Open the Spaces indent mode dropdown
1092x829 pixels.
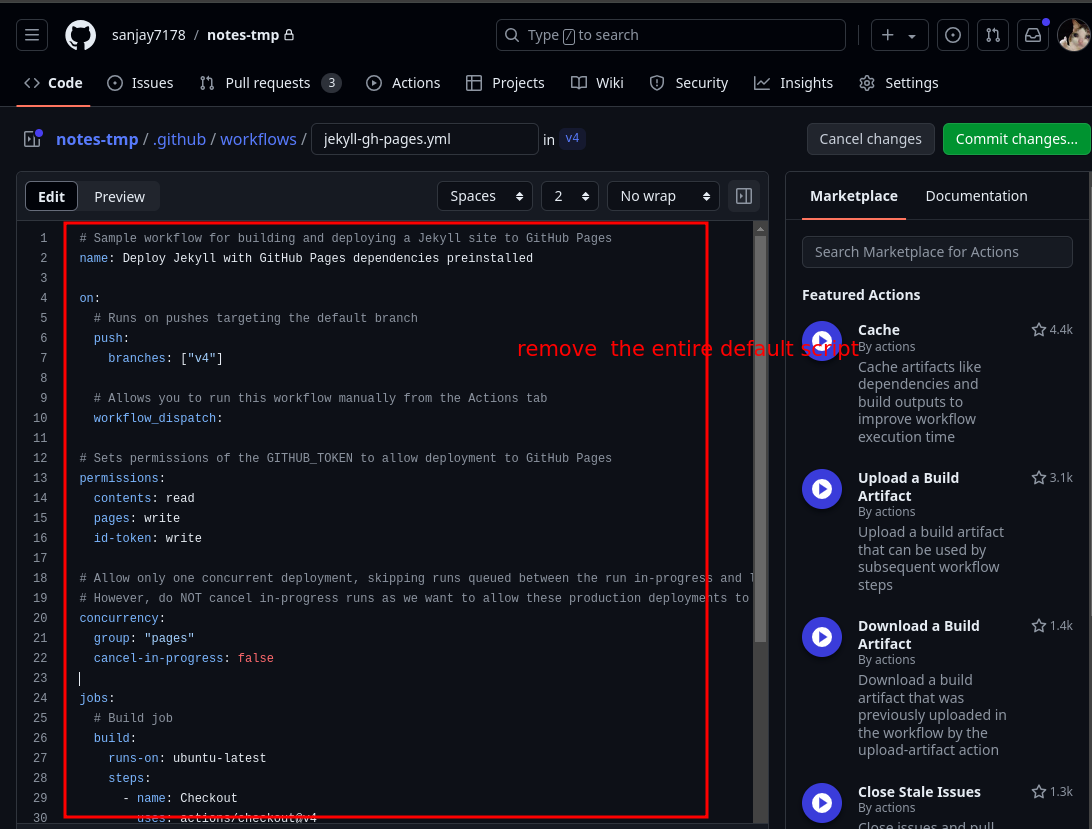(x=485, y=196)
